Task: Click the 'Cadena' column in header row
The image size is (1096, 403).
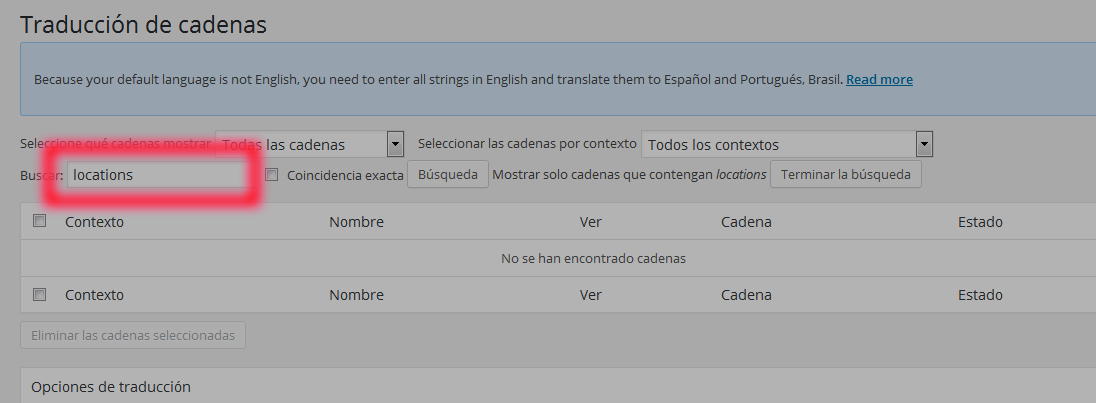Action: [747, 222]
